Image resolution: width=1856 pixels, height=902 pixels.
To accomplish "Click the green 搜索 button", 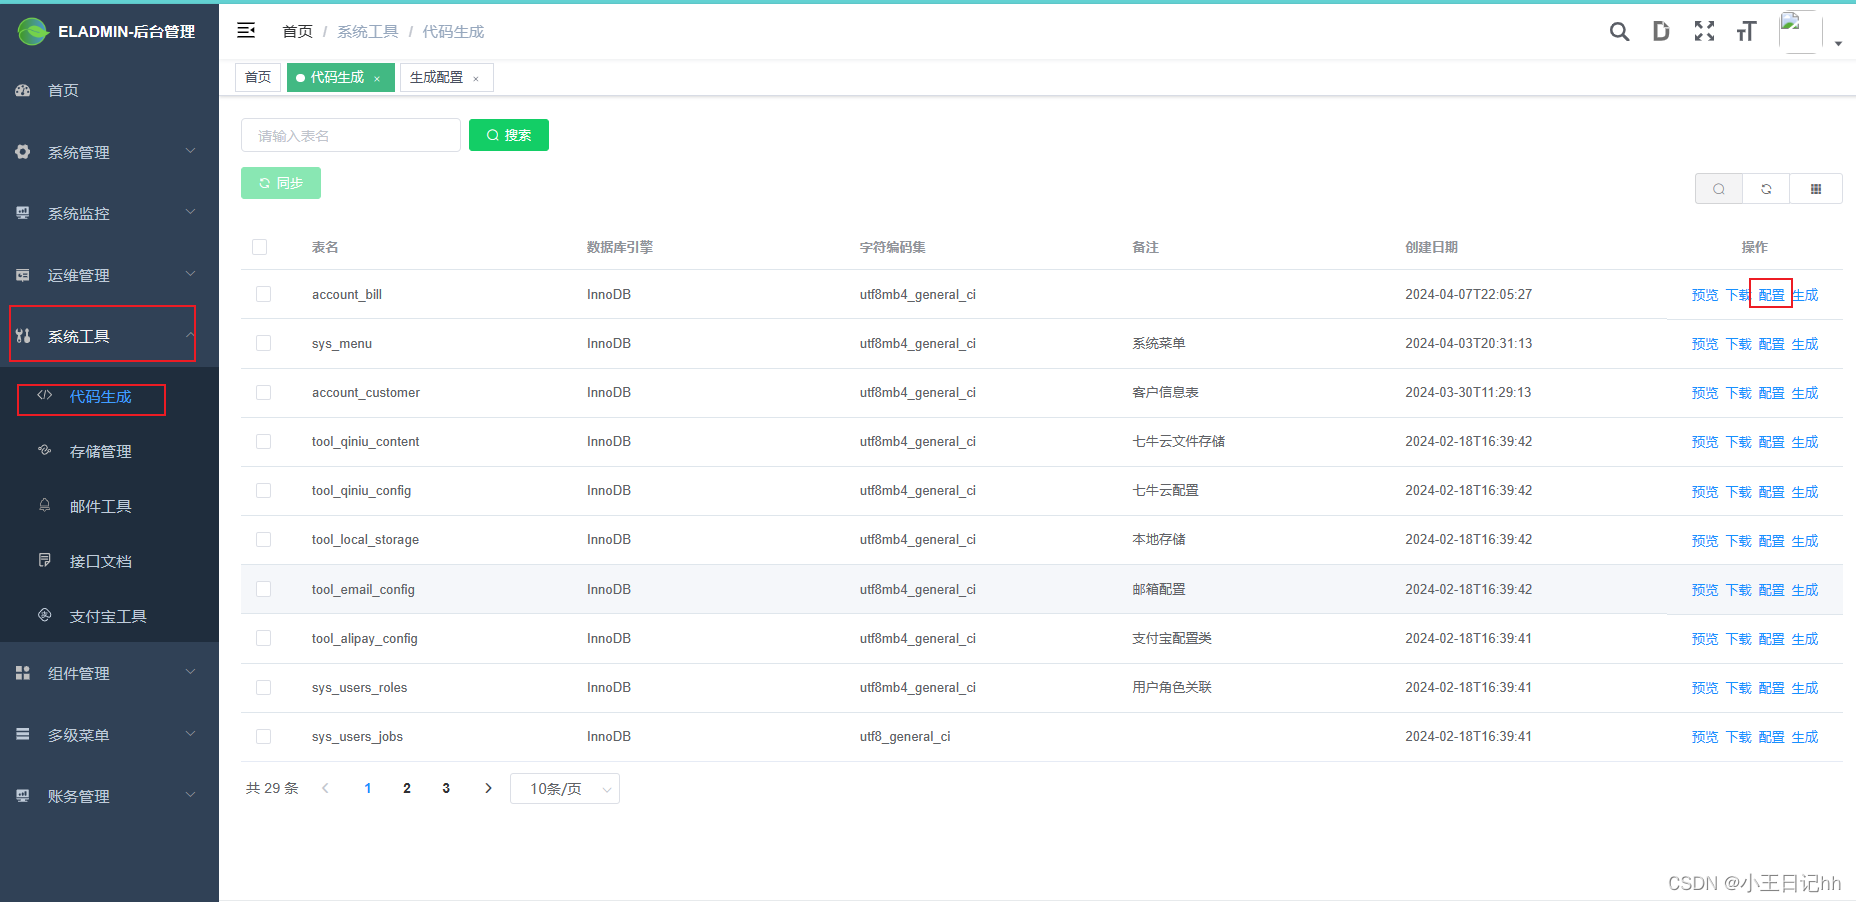I will pos(509,135).
